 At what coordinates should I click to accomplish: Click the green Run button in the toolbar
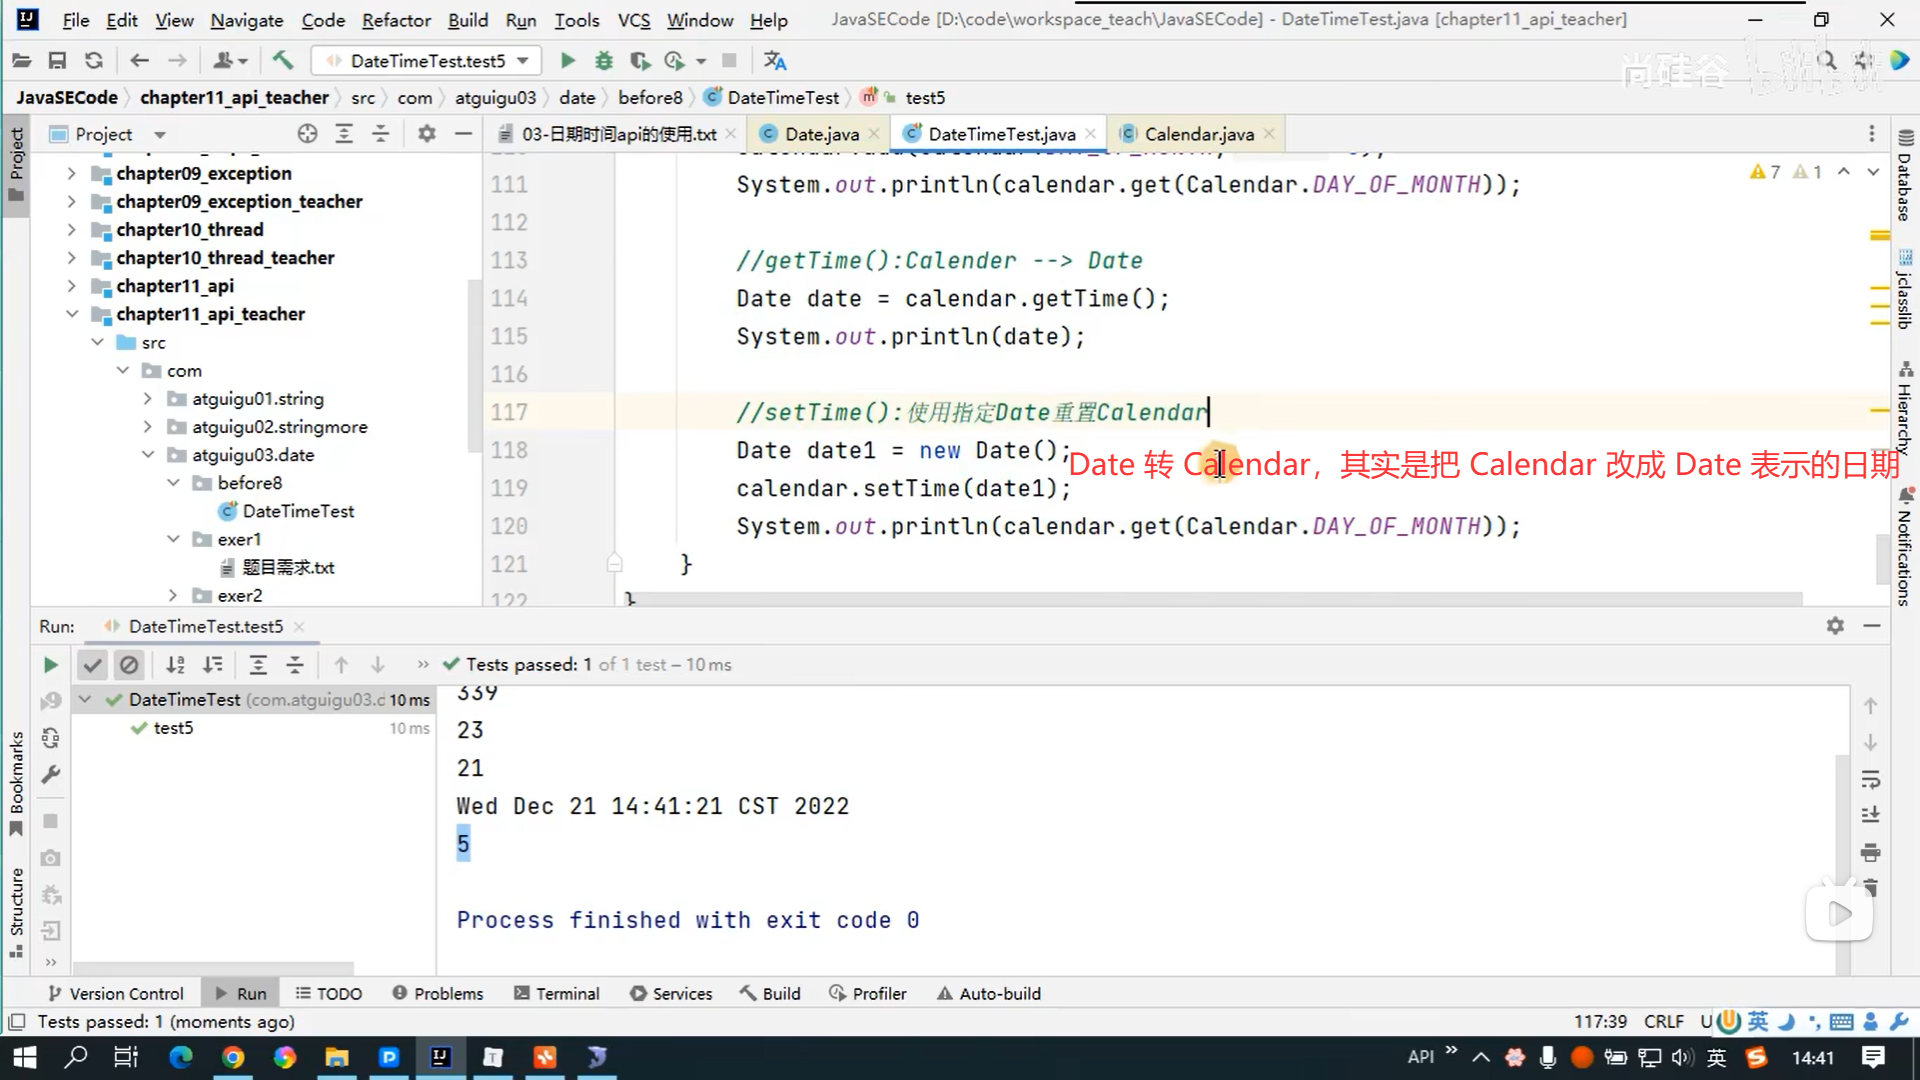567,61
